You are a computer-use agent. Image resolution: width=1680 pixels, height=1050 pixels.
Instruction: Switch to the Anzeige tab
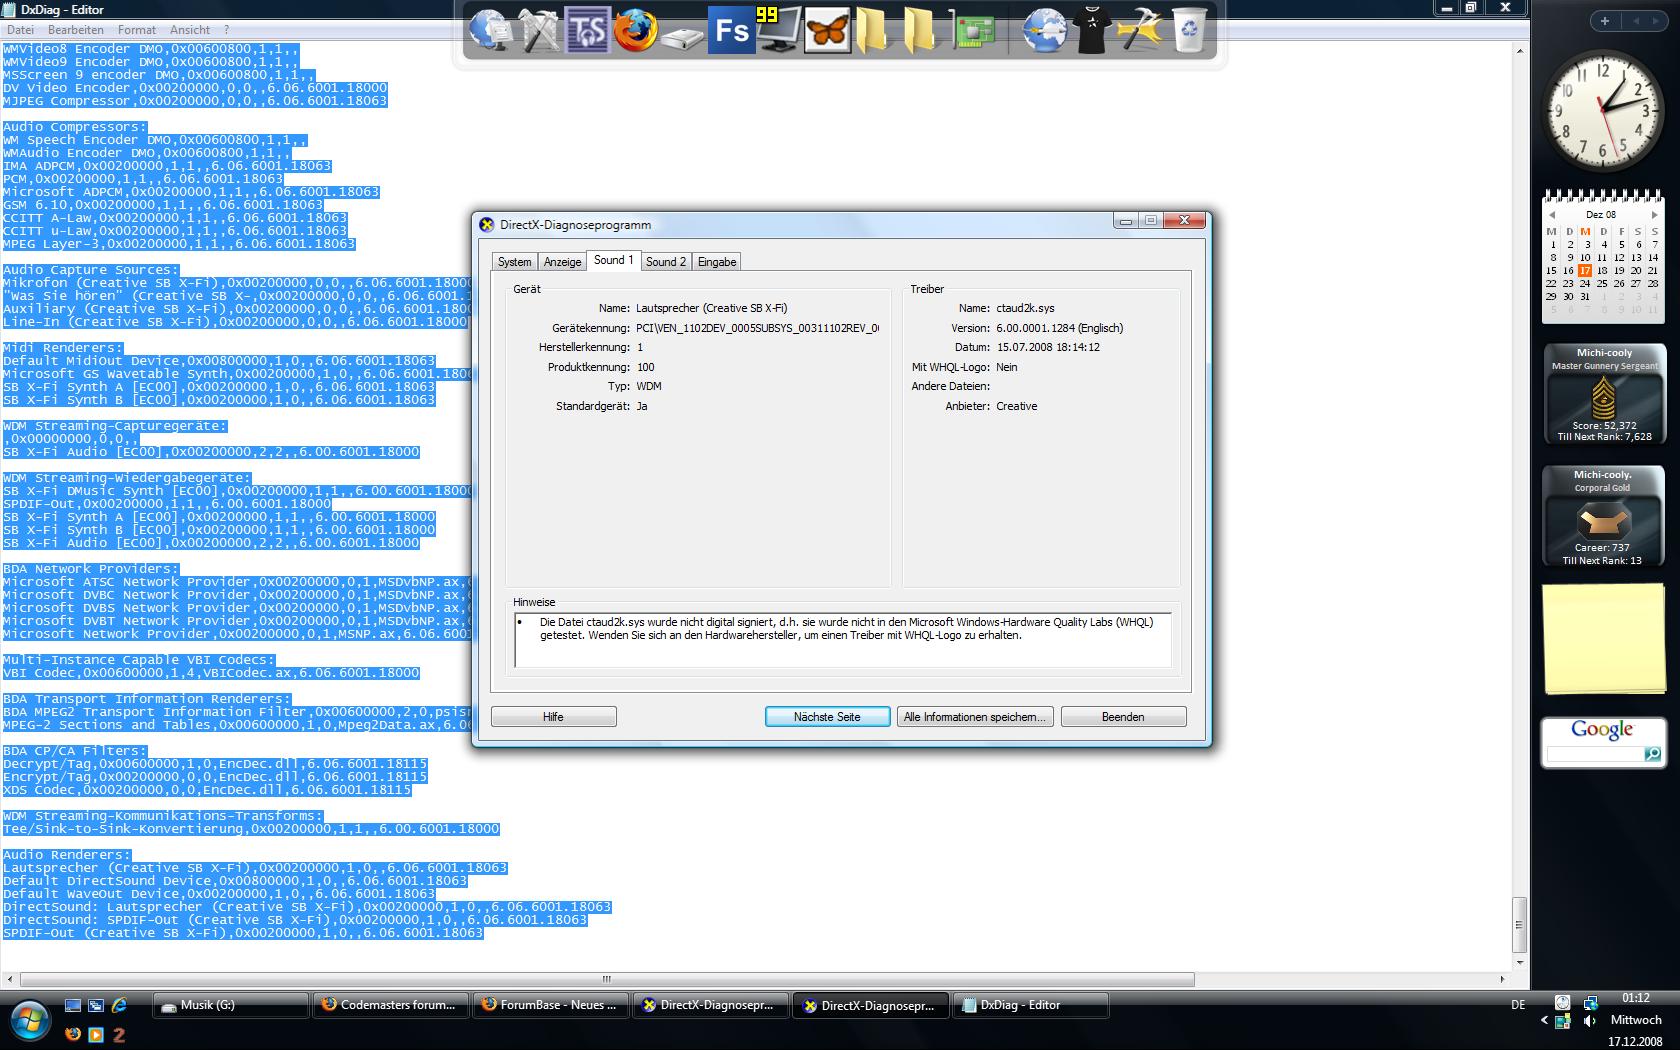[562, 262]
